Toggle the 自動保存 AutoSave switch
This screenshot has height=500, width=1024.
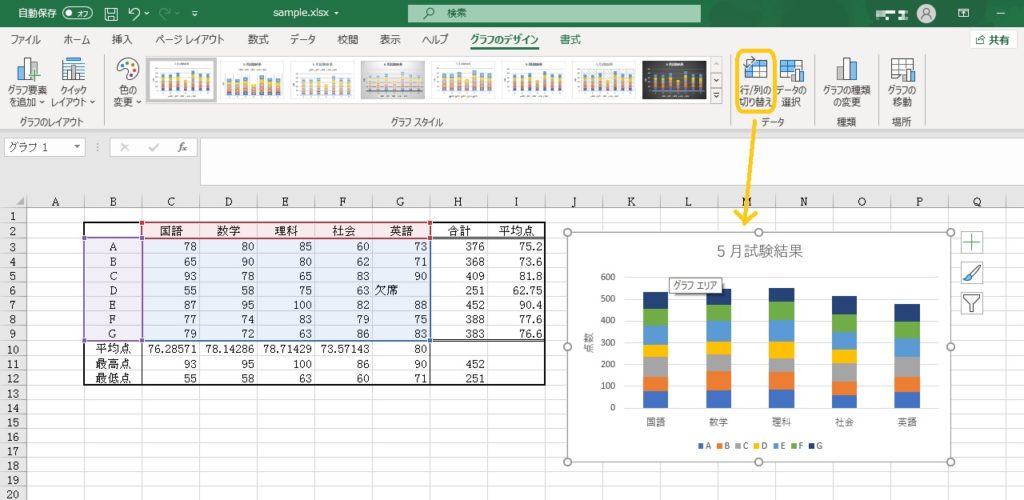(76, 14)
